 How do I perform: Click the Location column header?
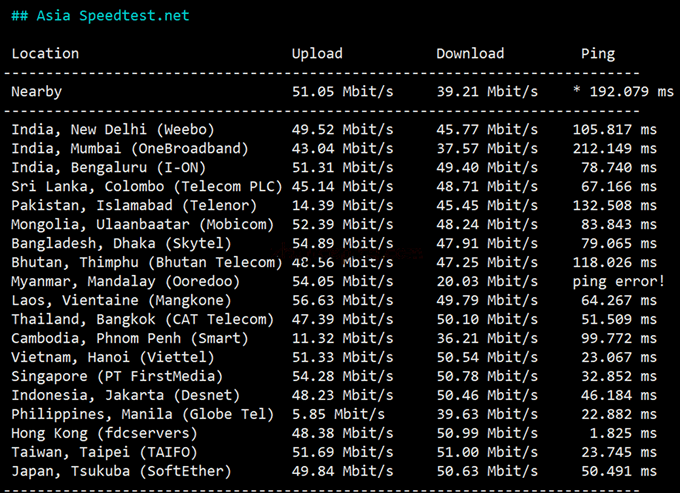(x=45, y=54)
